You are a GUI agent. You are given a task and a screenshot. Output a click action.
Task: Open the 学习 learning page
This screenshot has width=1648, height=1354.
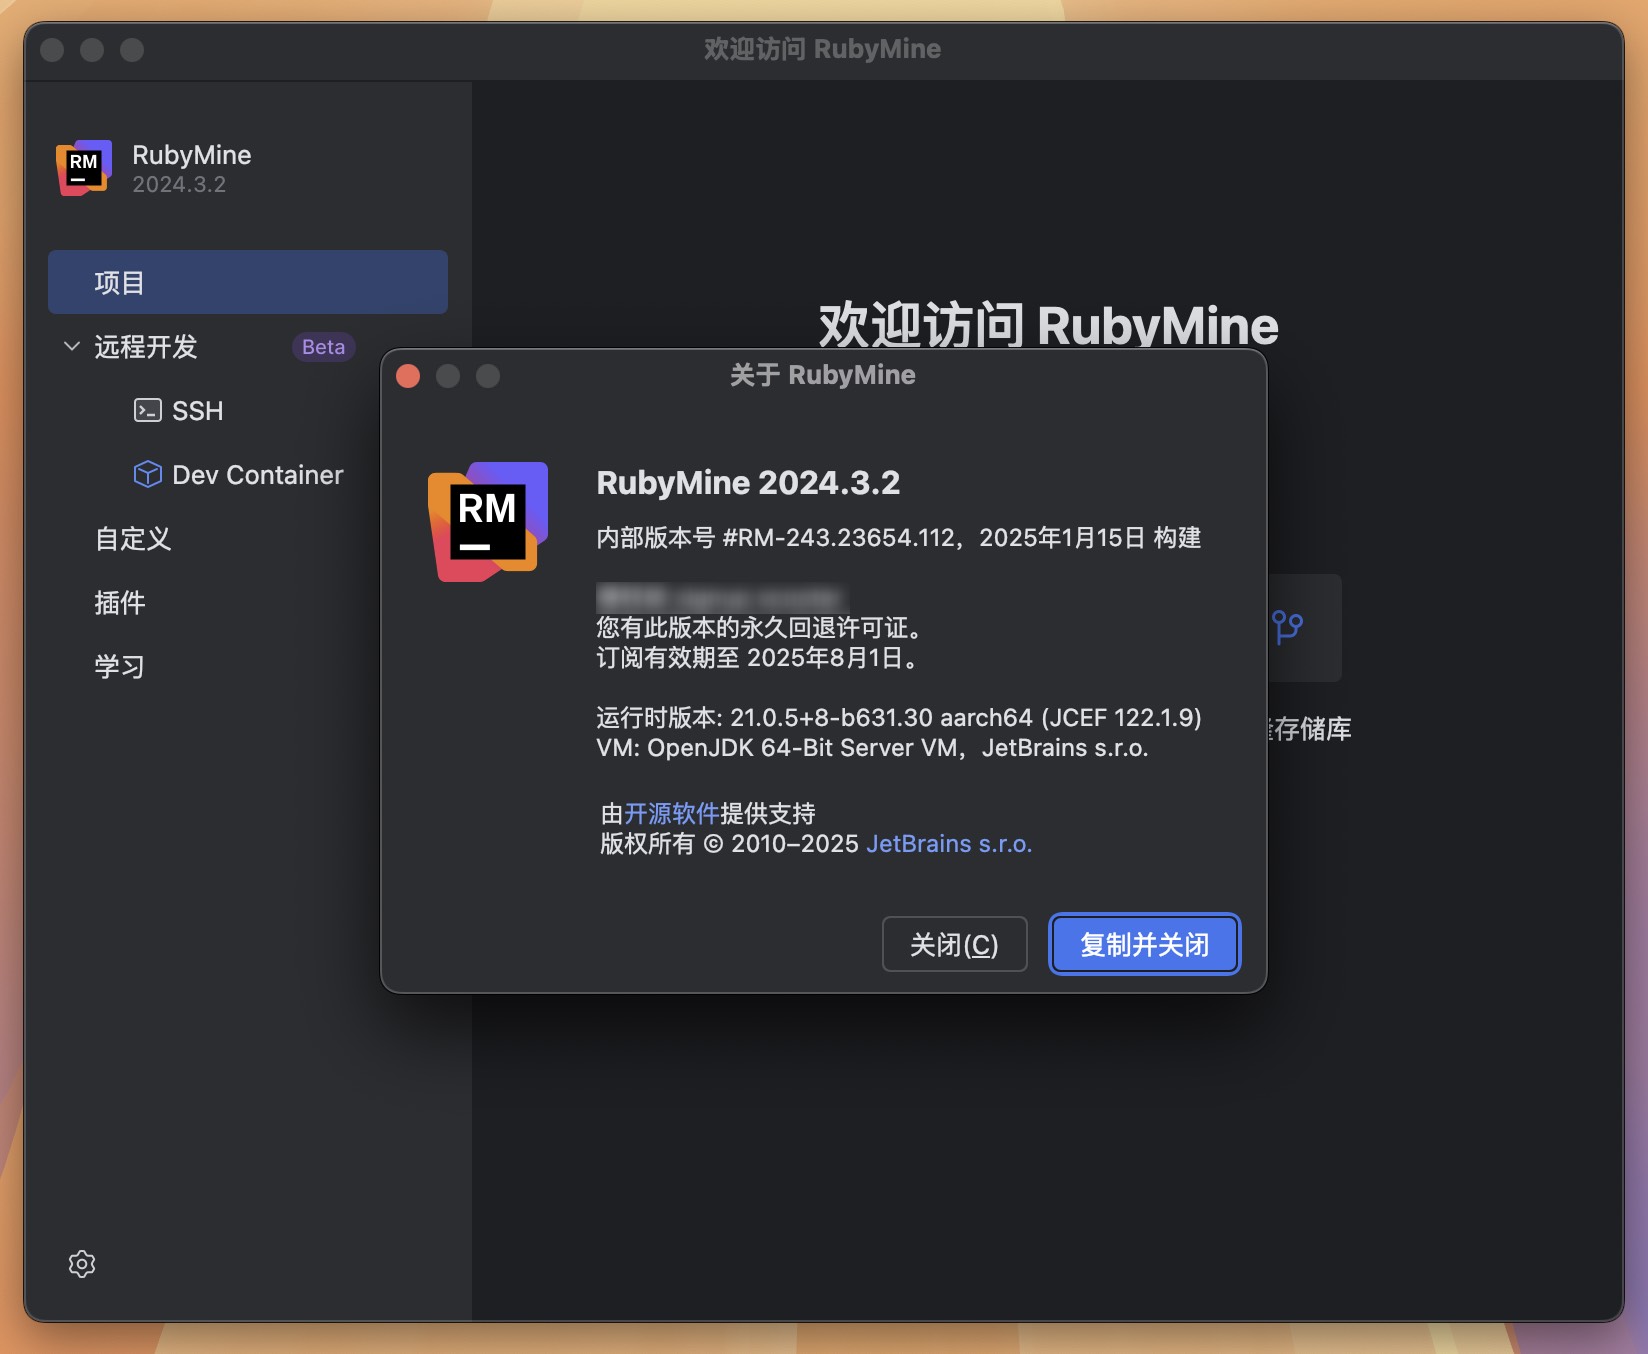tap(120, 667)
